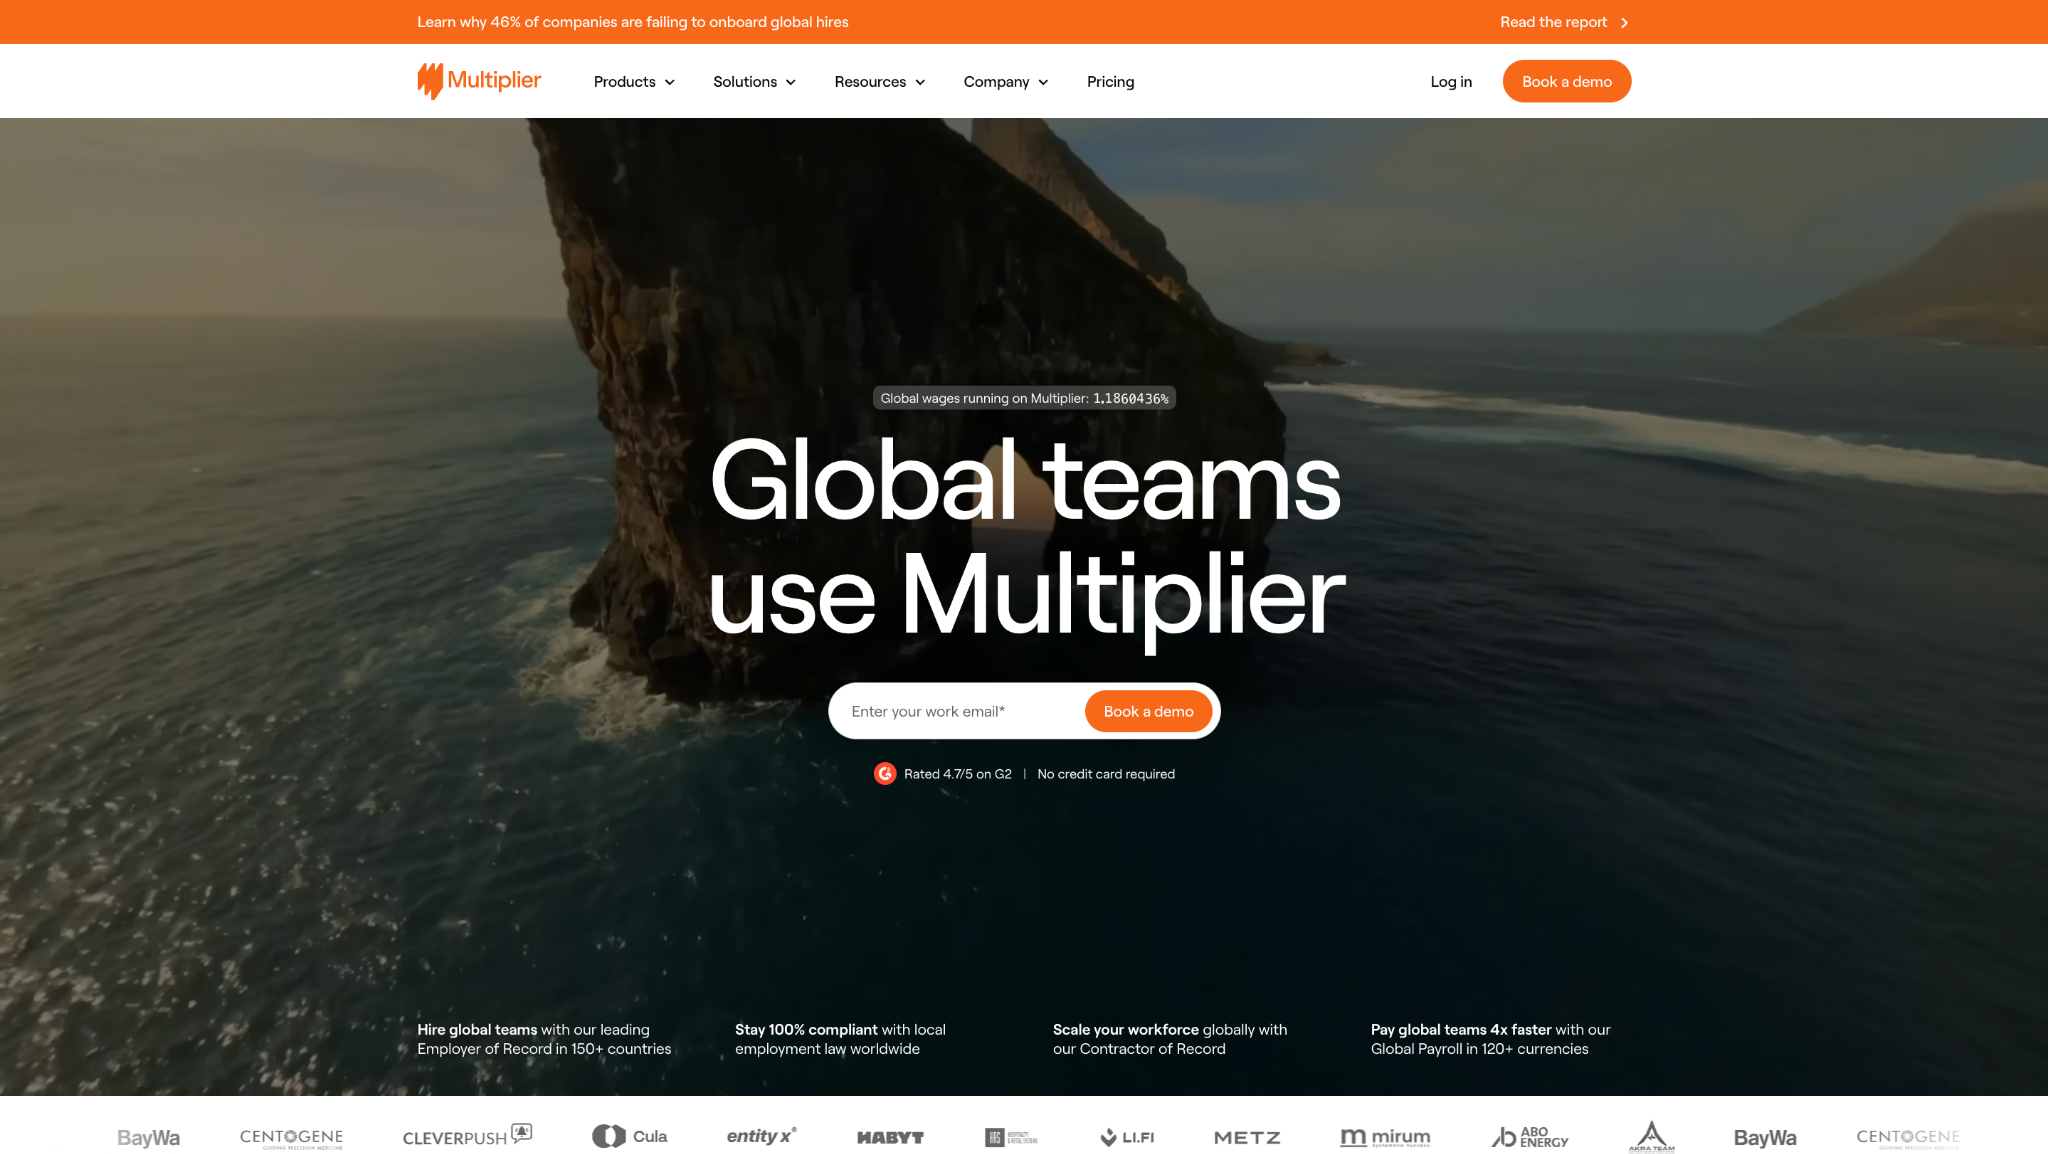Screen dimensions: 2048x1154
Task: Click the BayWa logo right of AKRA Team
Action: 1765,1138
